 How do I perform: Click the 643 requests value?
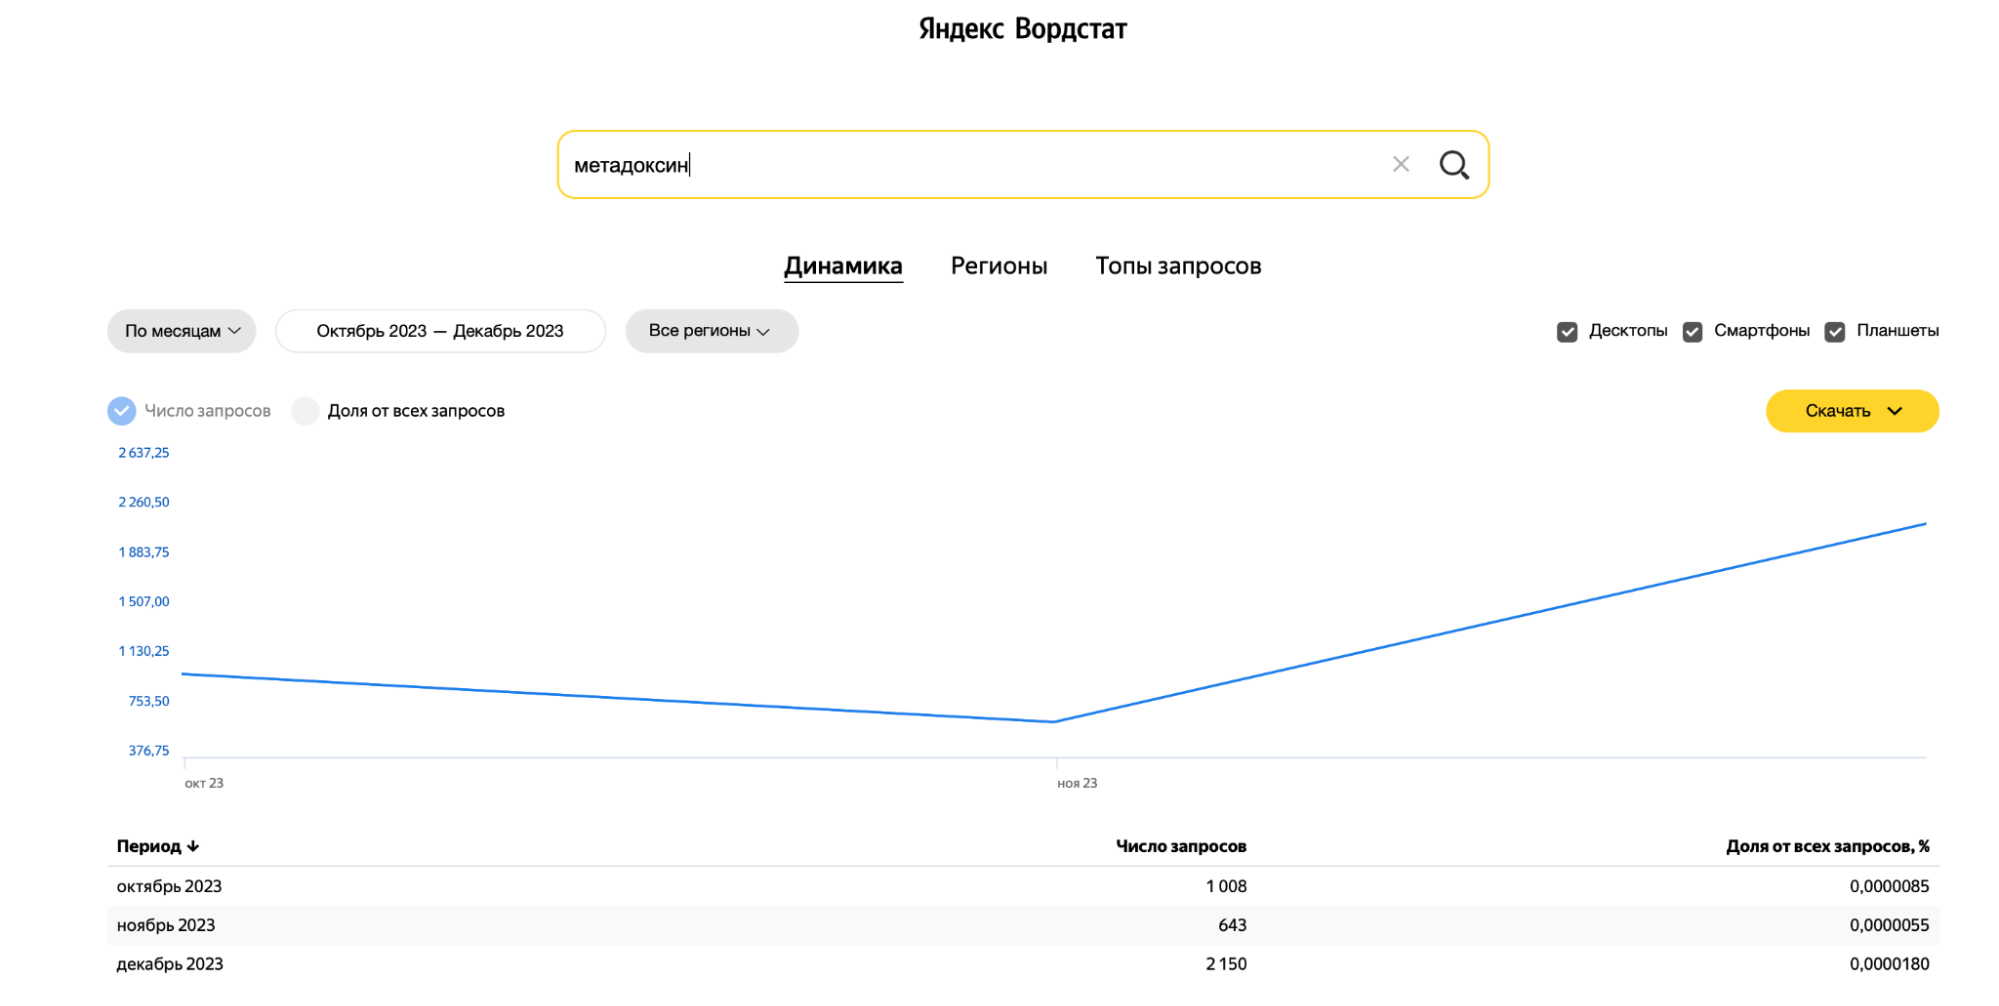pyautogui.click(x=1232, y=925)
